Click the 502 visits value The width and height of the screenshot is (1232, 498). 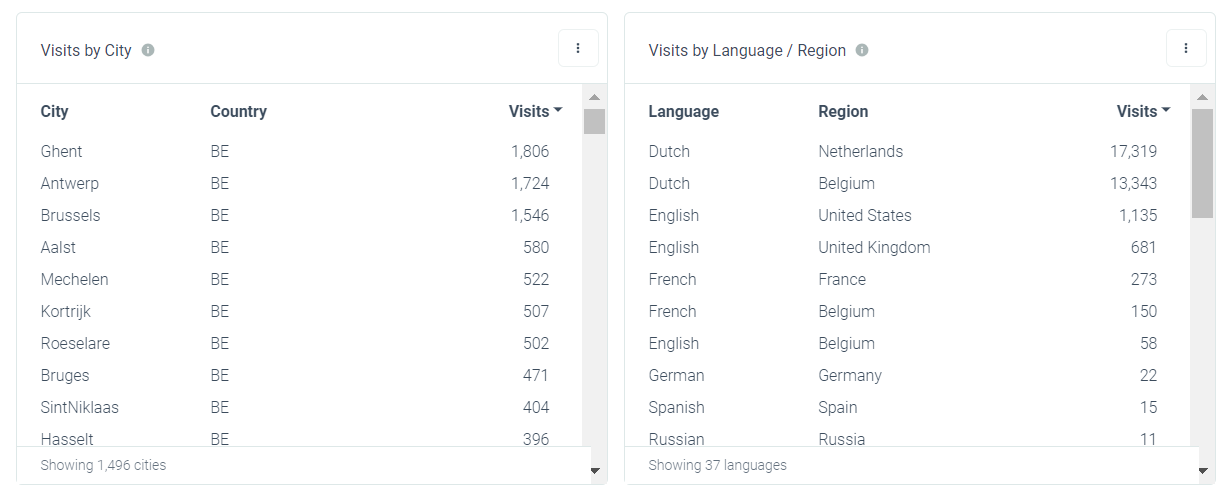coord(536,343)
